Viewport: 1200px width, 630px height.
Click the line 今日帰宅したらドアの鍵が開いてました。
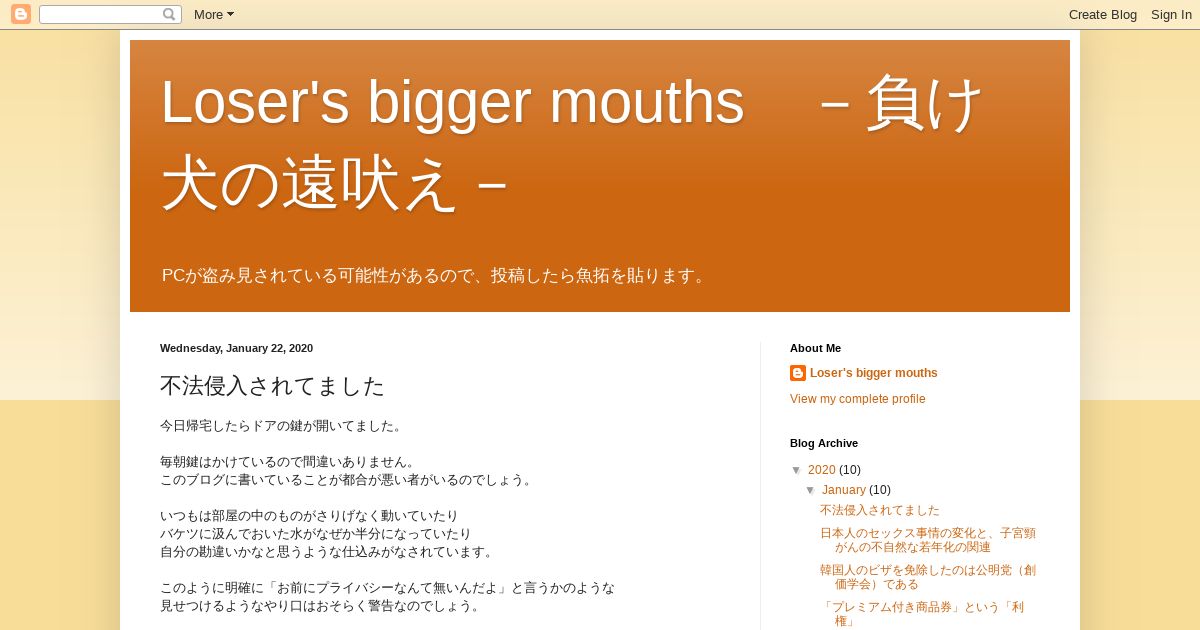(x=283, y=426)
